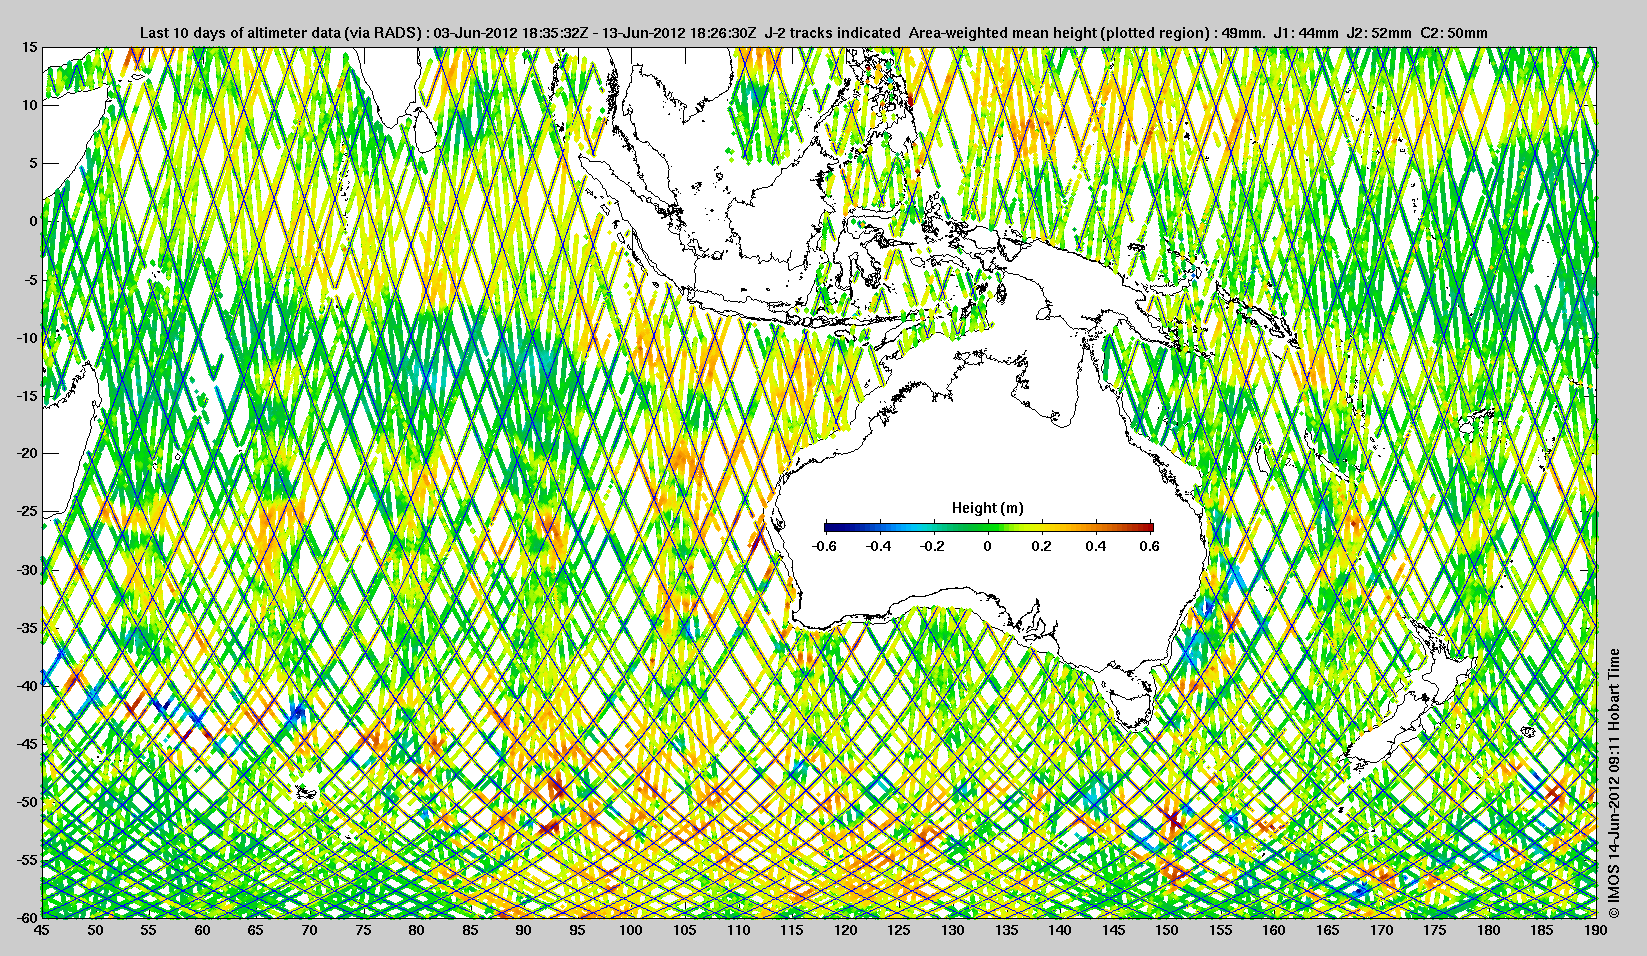
Task: Click longitude axis label 90
Action: [523, 930]
